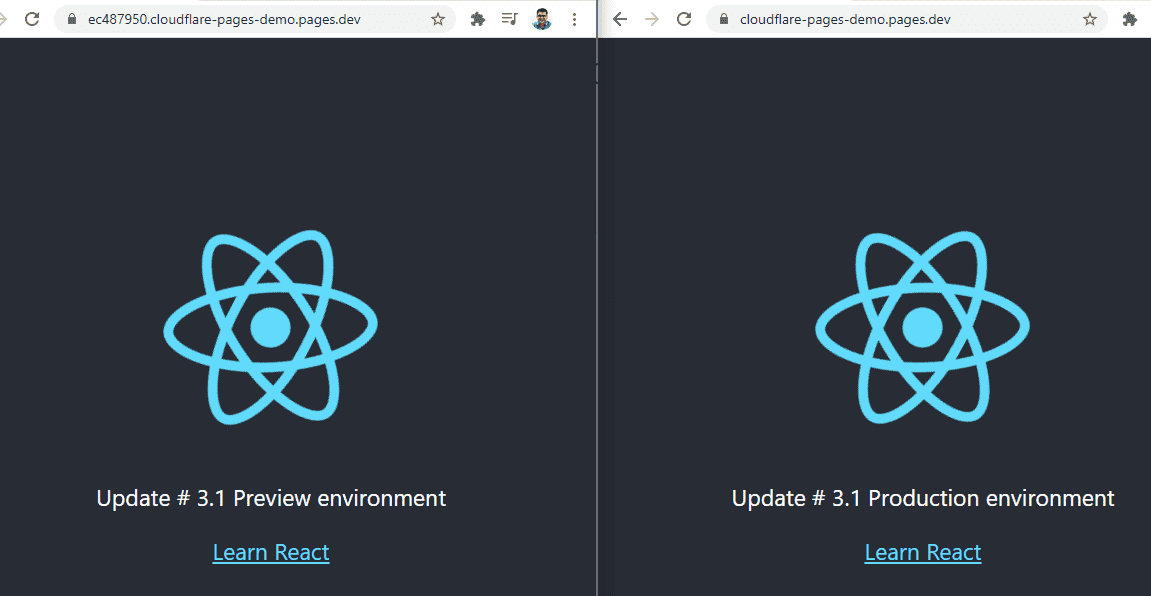Go back in the right browser window

pyautogui.click(x=620, y=19)
